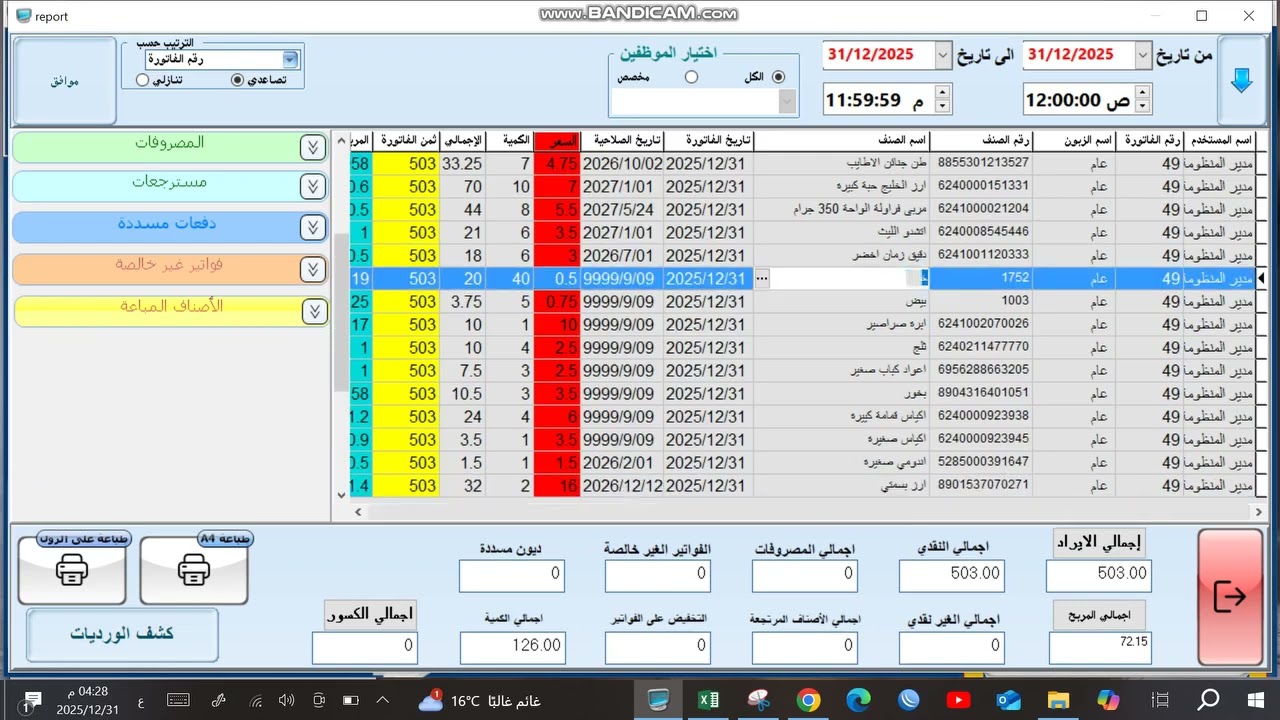Click the مربى فراولة الواحة item cell

(x=841, y=210)
